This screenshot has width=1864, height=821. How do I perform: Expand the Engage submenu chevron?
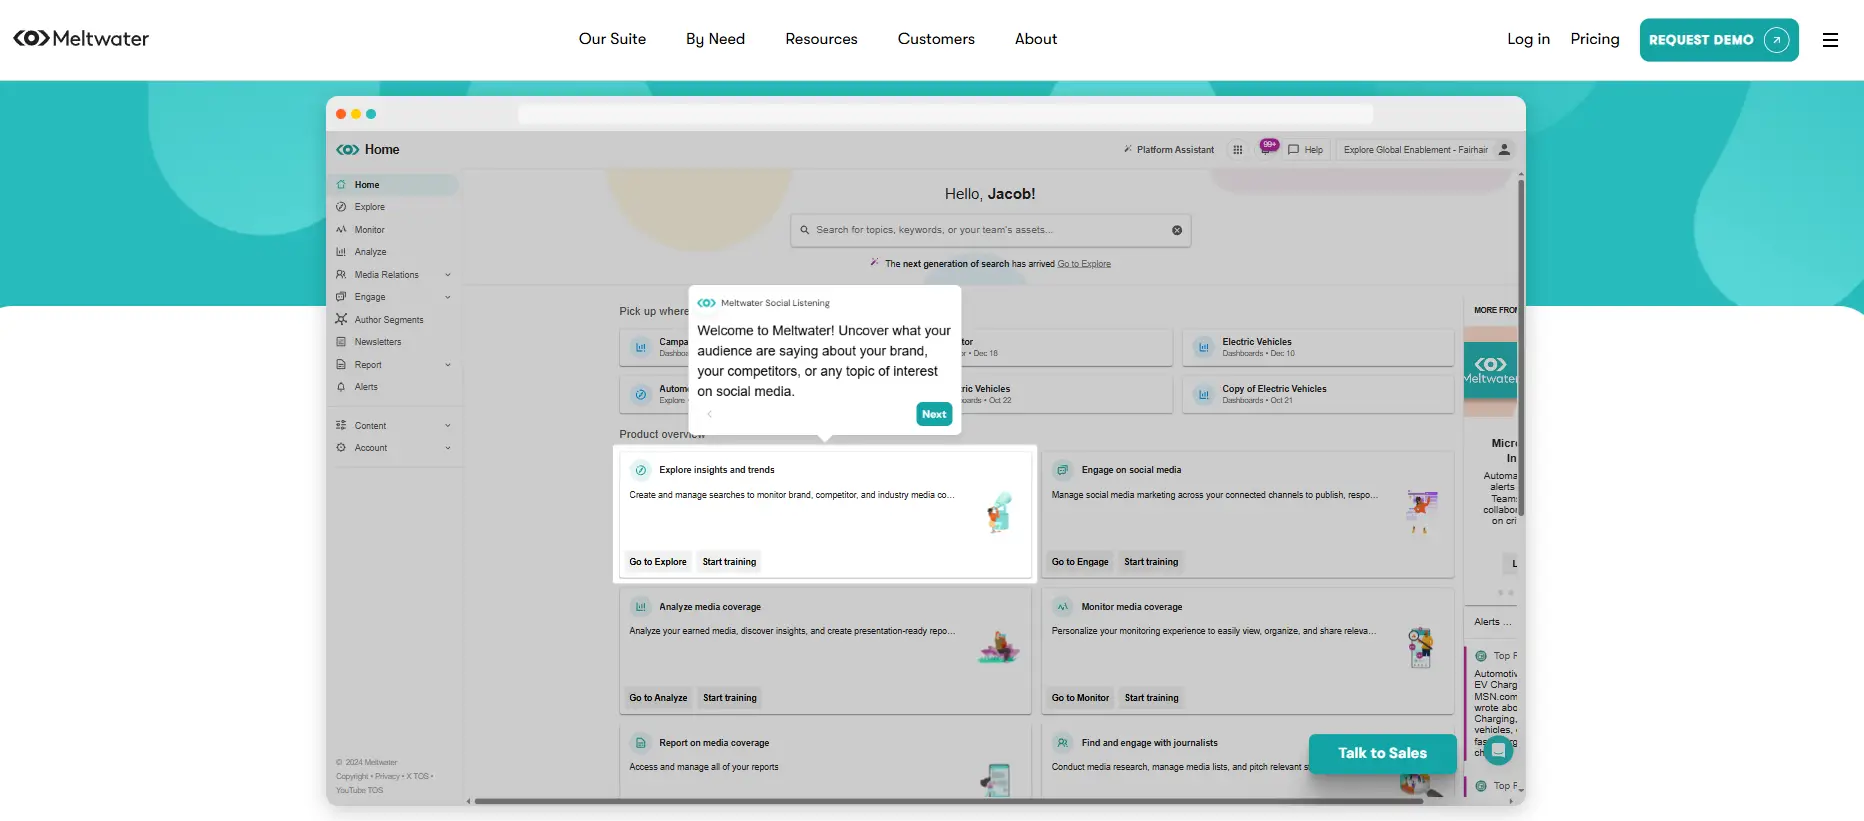pyautogui.click(x=448, y=297)
